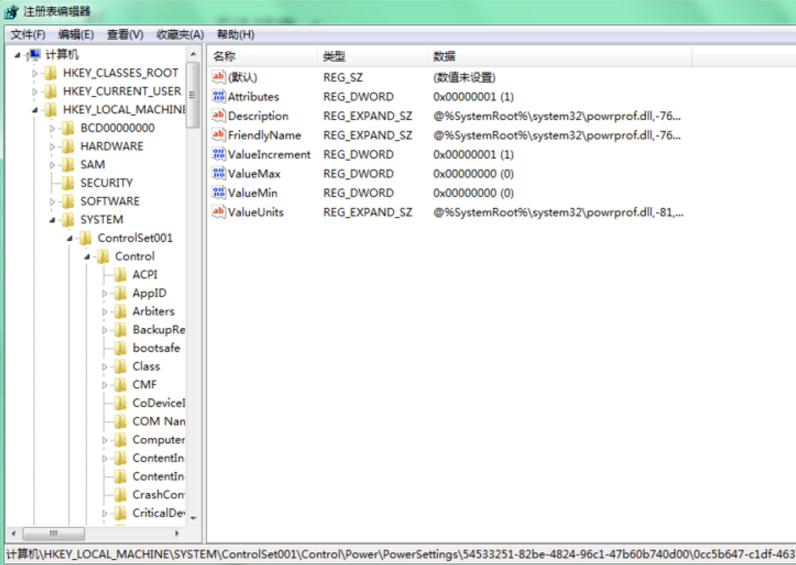Click the DWORD icon of ValueMax
This screenshot has width=796, height=565.
[x=219, y=173]
